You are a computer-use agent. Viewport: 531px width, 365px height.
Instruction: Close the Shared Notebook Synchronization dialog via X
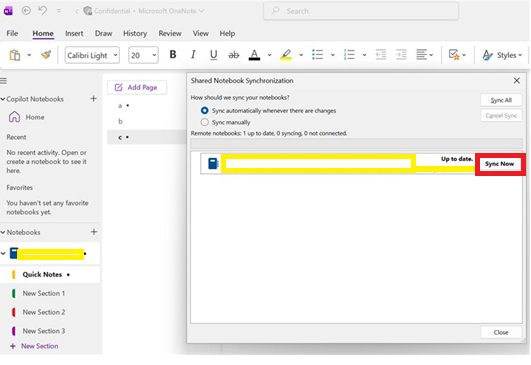point(517,81)
